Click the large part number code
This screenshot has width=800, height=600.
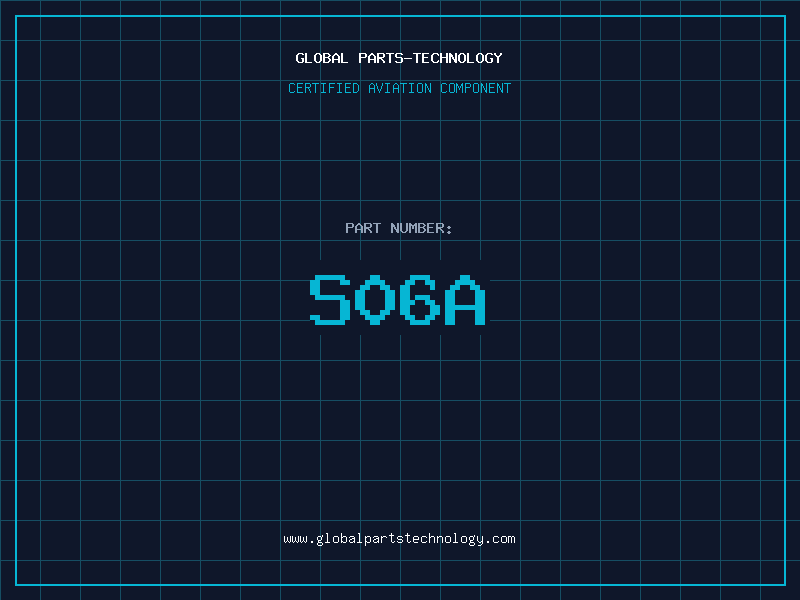click(398, 301)
